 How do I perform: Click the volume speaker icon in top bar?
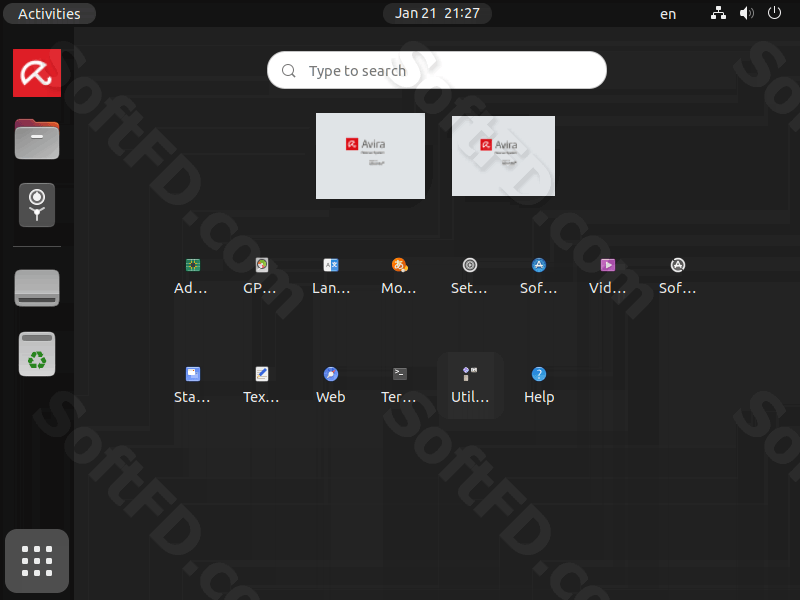pos(746,13)
